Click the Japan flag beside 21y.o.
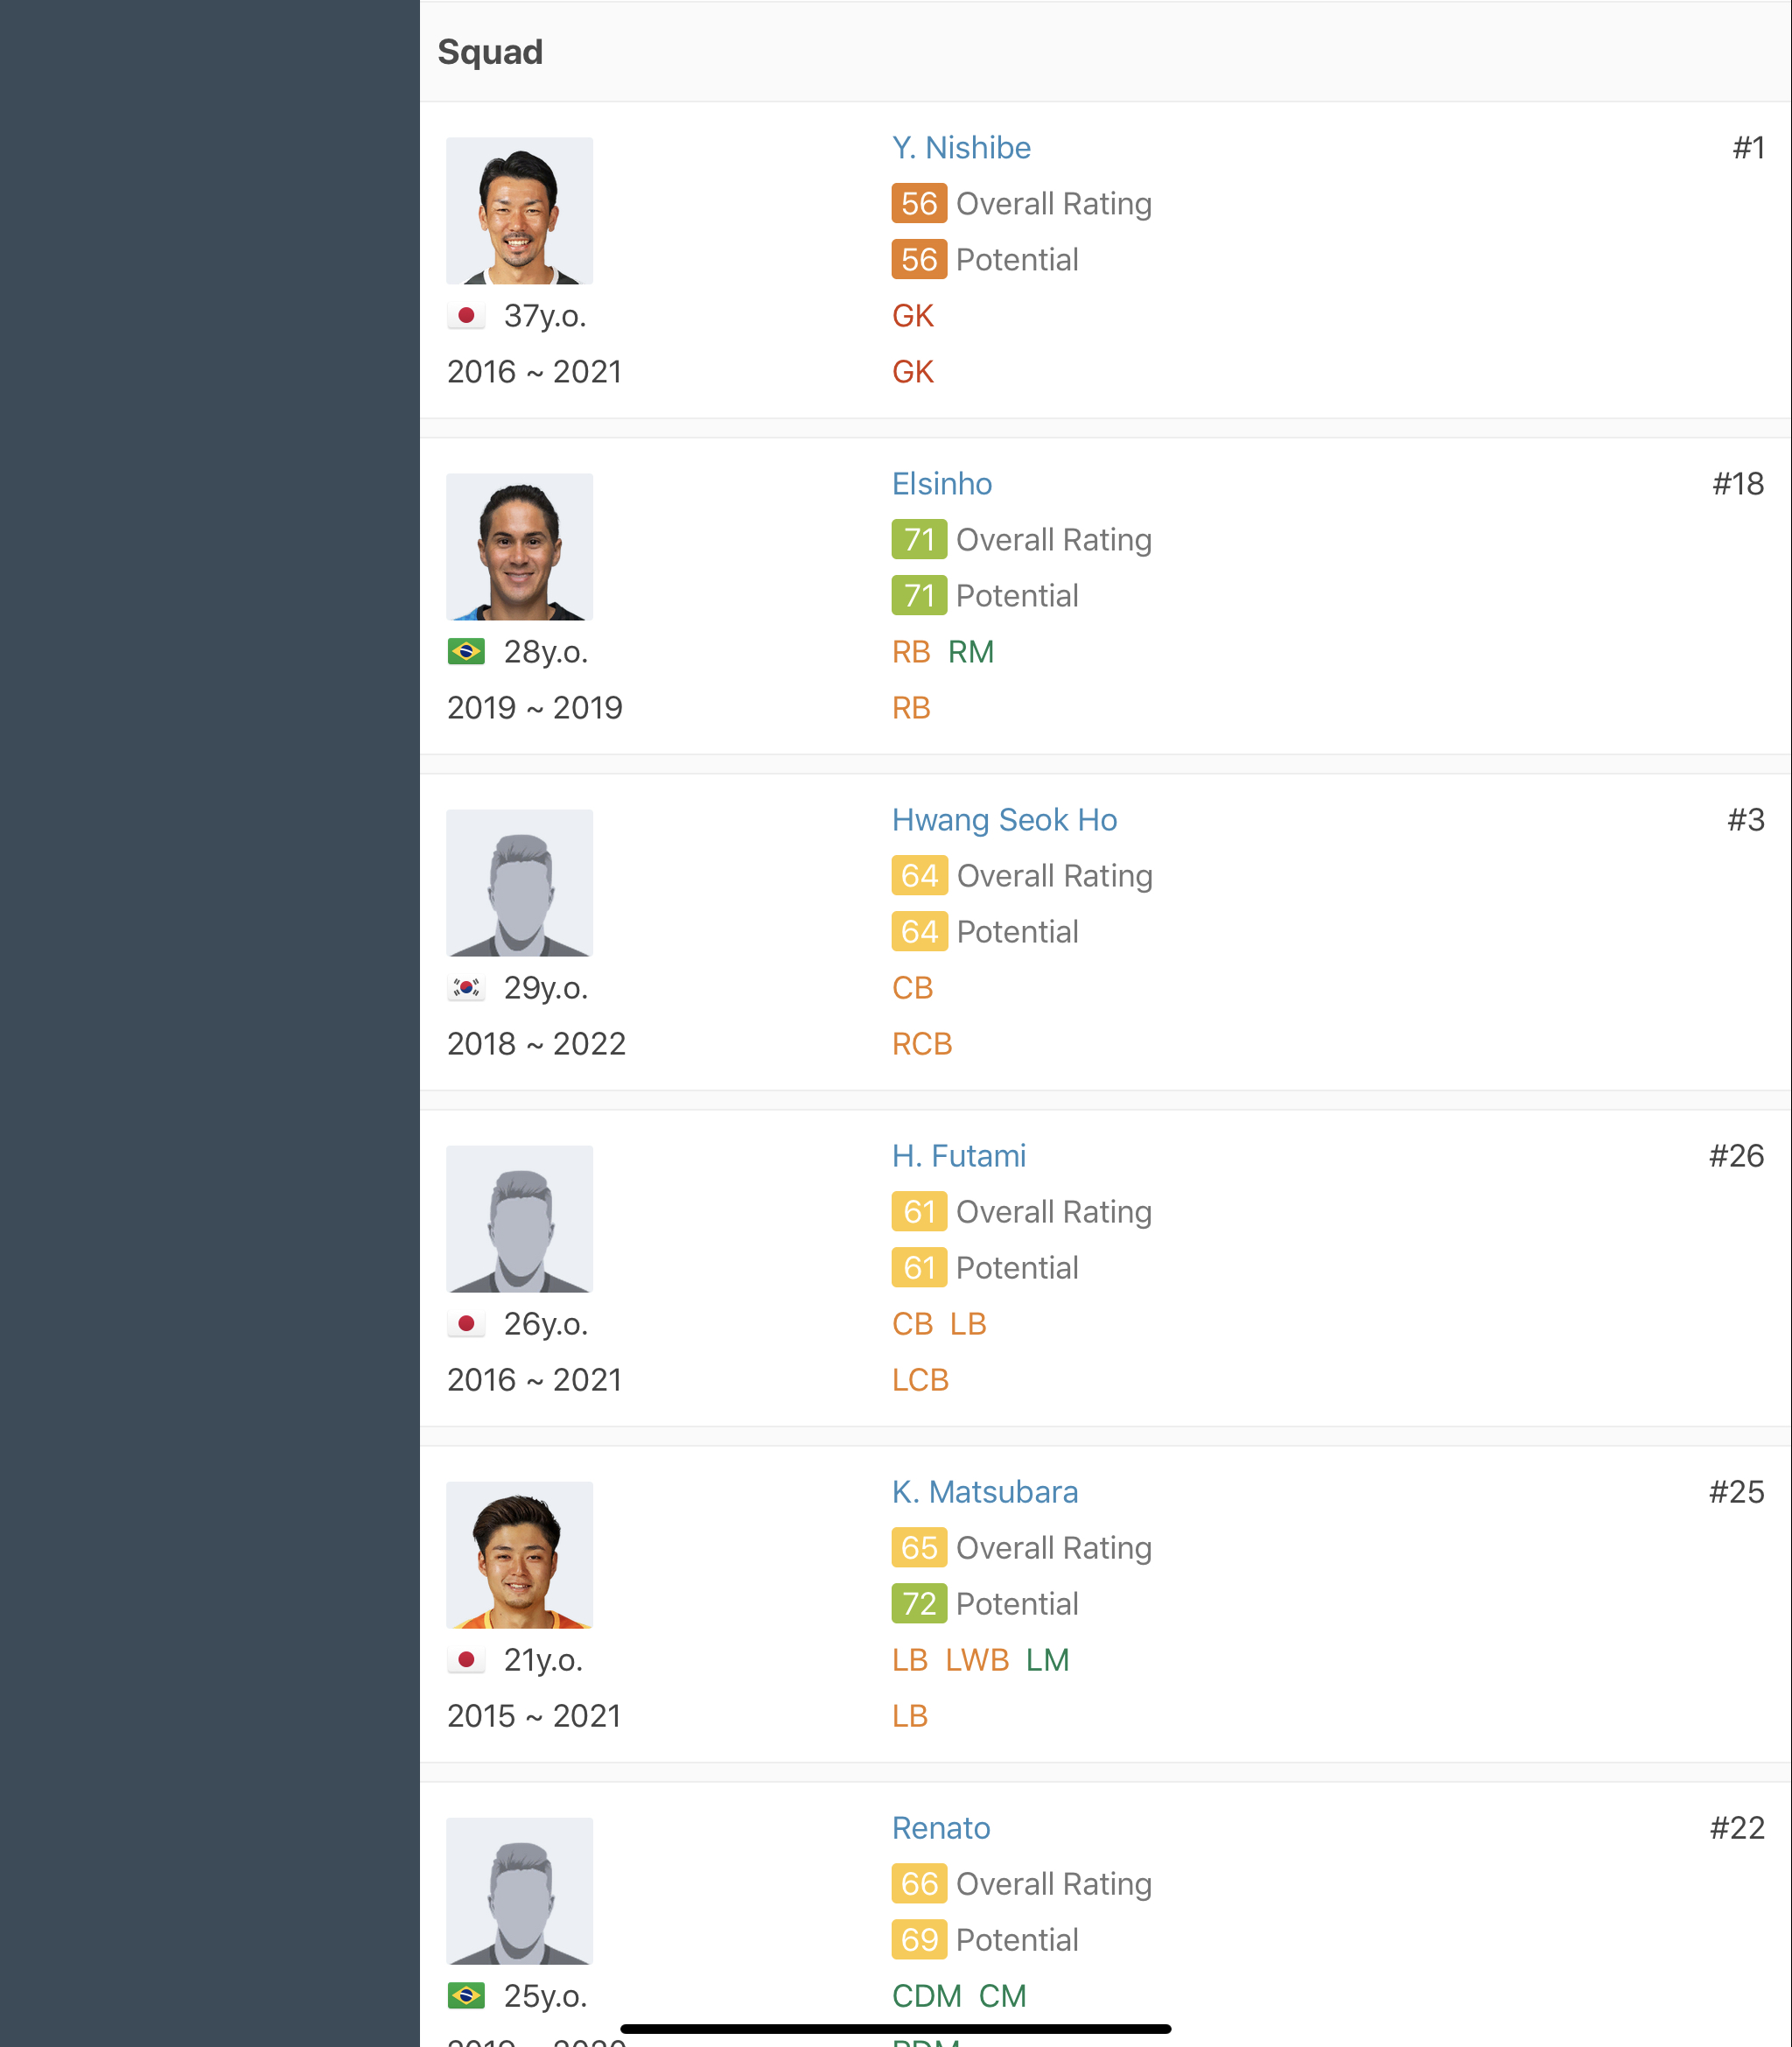 tap(466, 1660)
